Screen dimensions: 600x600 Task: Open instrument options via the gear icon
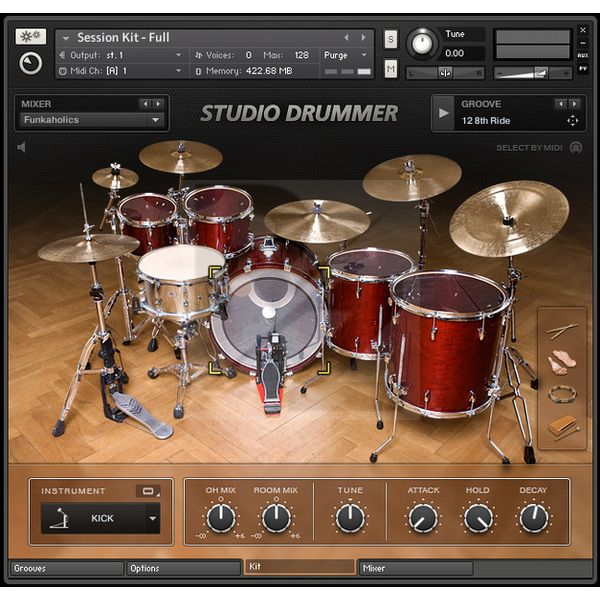click(31, 37)
